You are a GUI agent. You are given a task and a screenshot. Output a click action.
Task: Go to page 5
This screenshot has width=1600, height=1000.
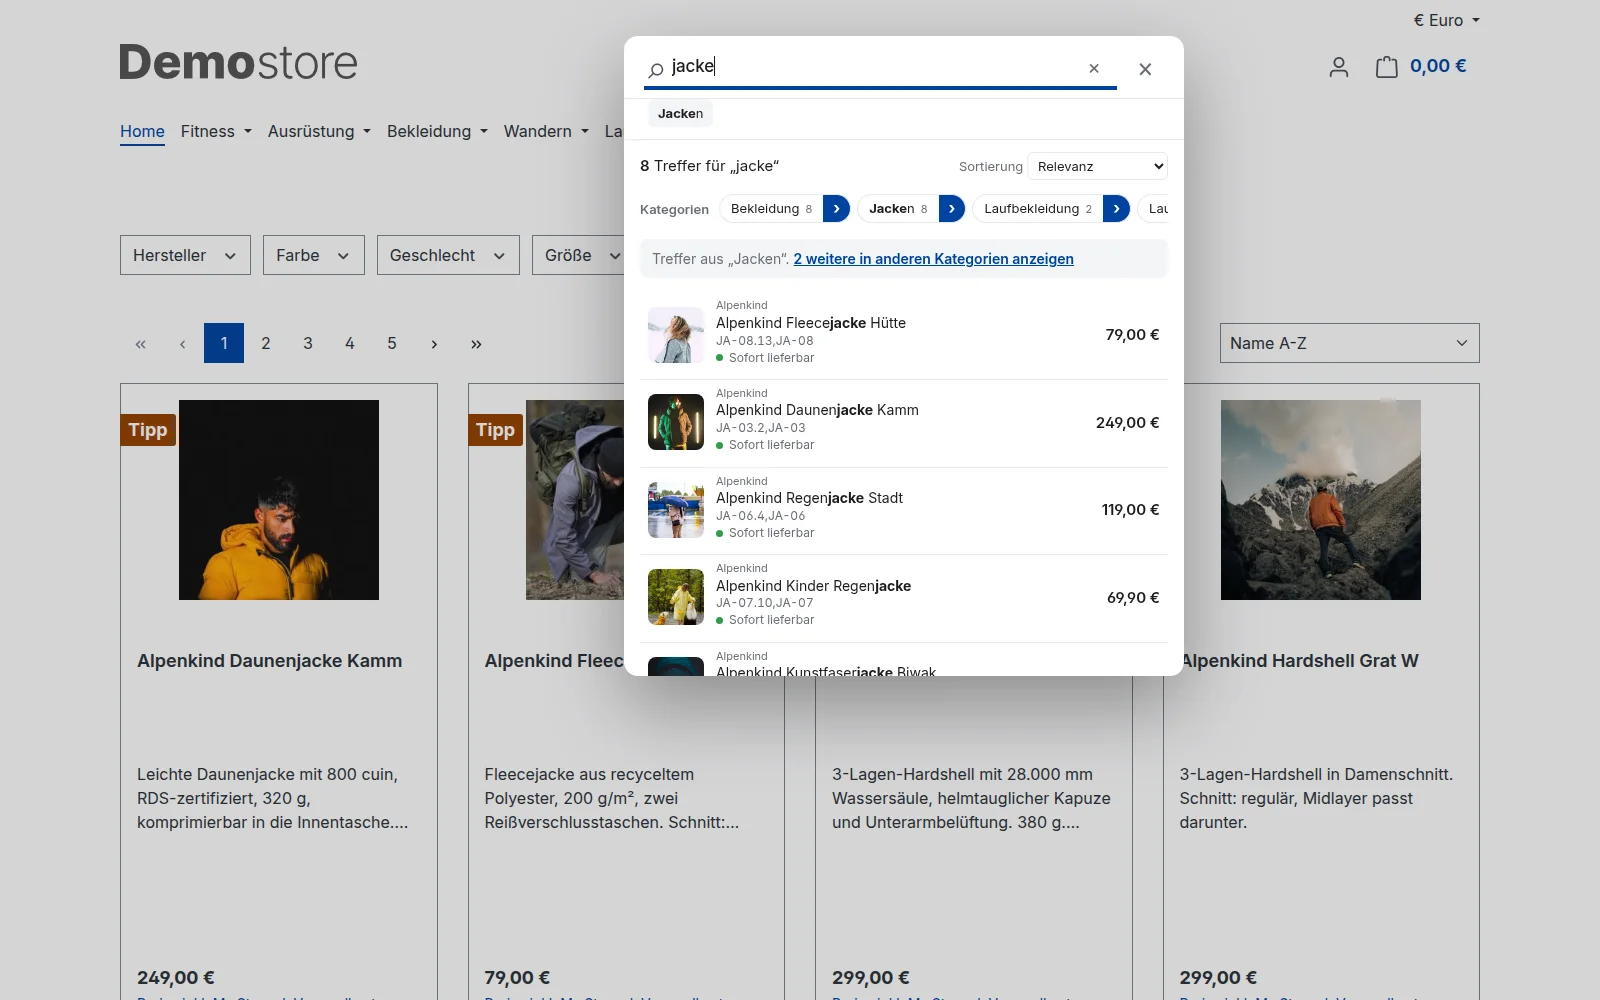(392, 343)
